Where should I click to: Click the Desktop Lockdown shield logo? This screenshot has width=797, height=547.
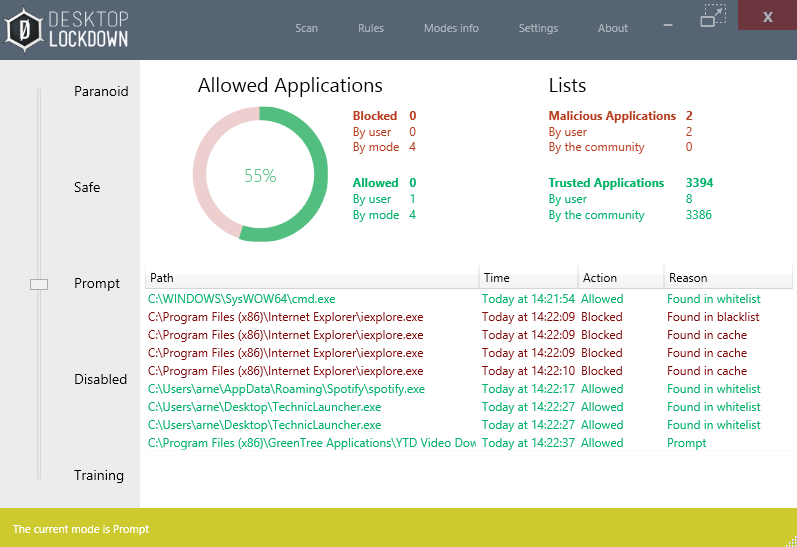pyautogui.click(x=24, y=30)
